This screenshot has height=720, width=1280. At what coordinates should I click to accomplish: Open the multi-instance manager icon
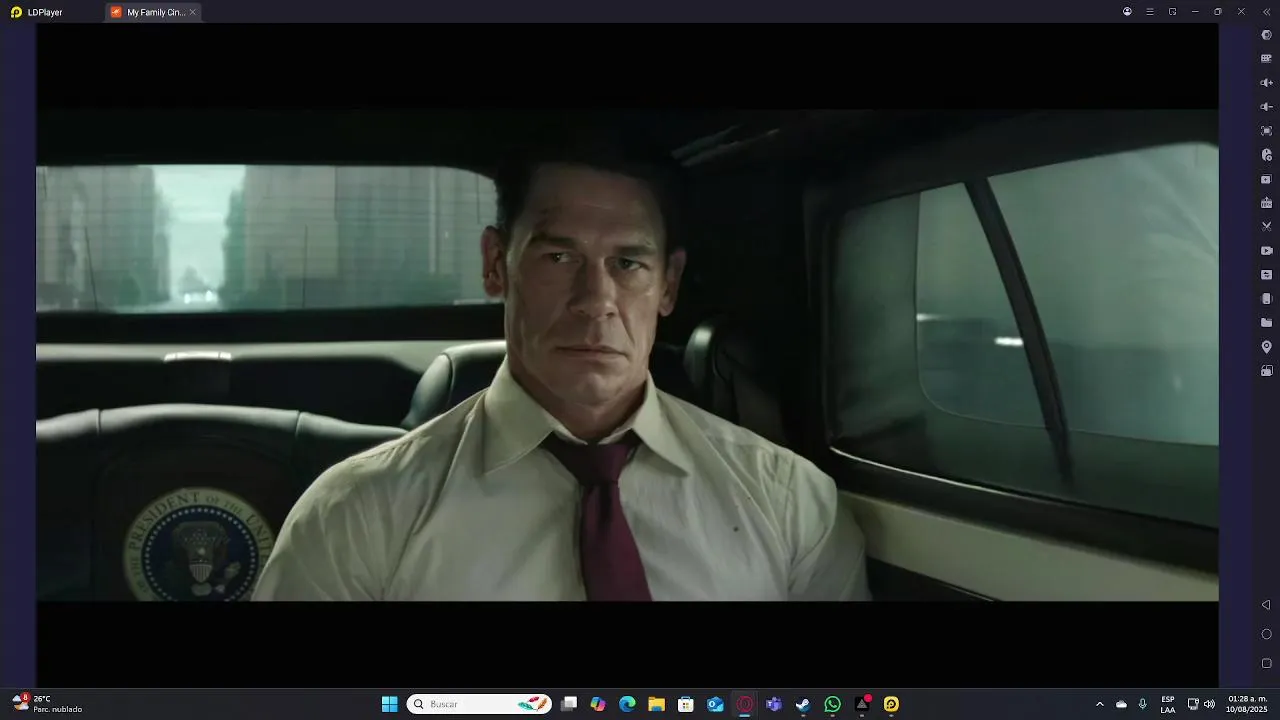coord(1266,179)
